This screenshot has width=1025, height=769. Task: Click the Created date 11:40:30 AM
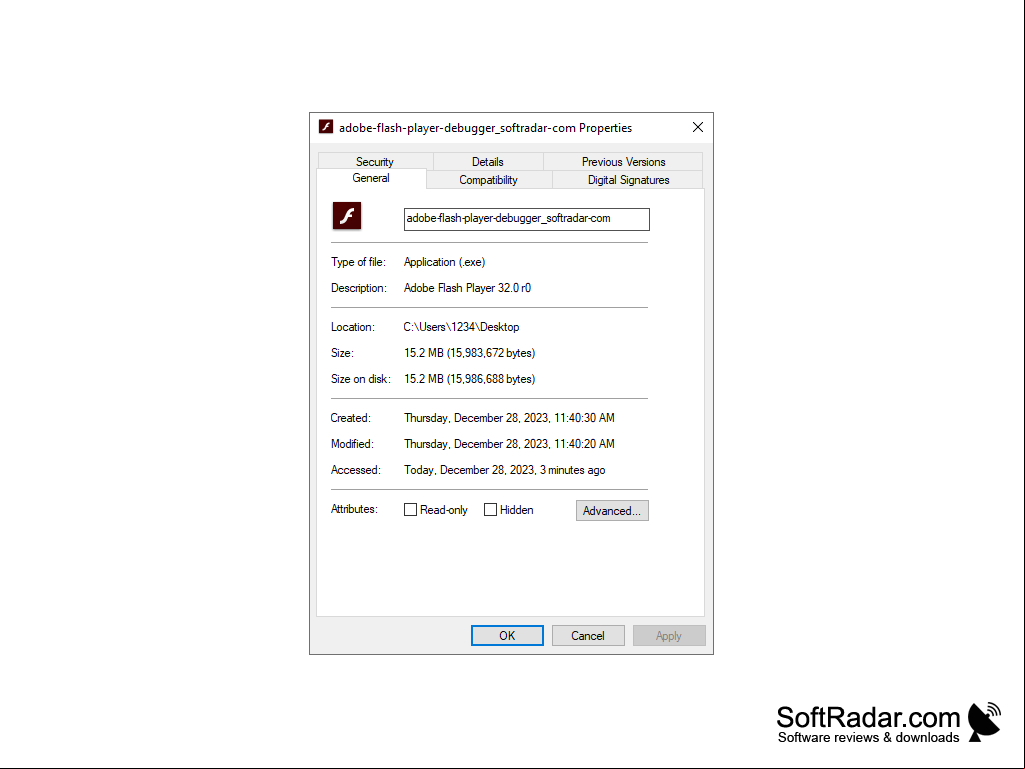pos(509,418)
